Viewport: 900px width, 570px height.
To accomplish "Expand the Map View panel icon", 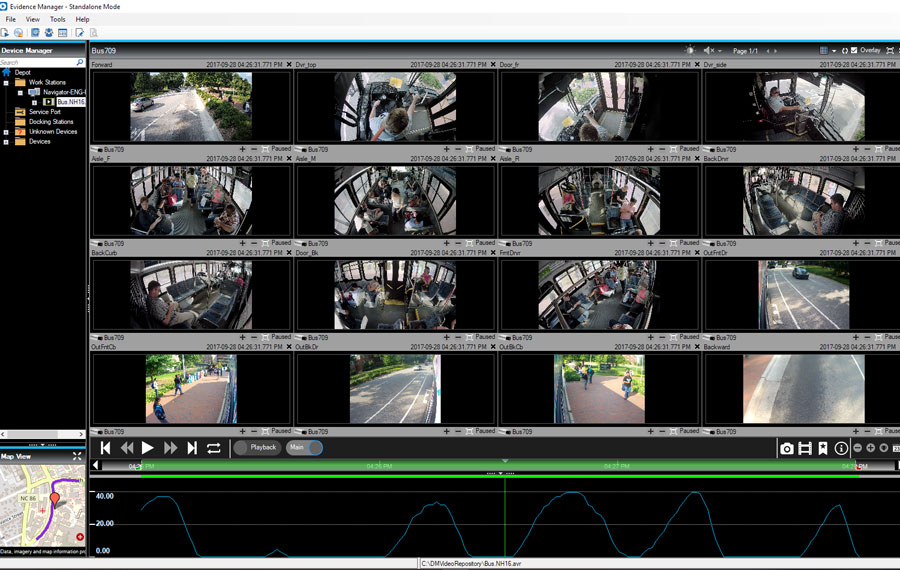I will point(77,456).
